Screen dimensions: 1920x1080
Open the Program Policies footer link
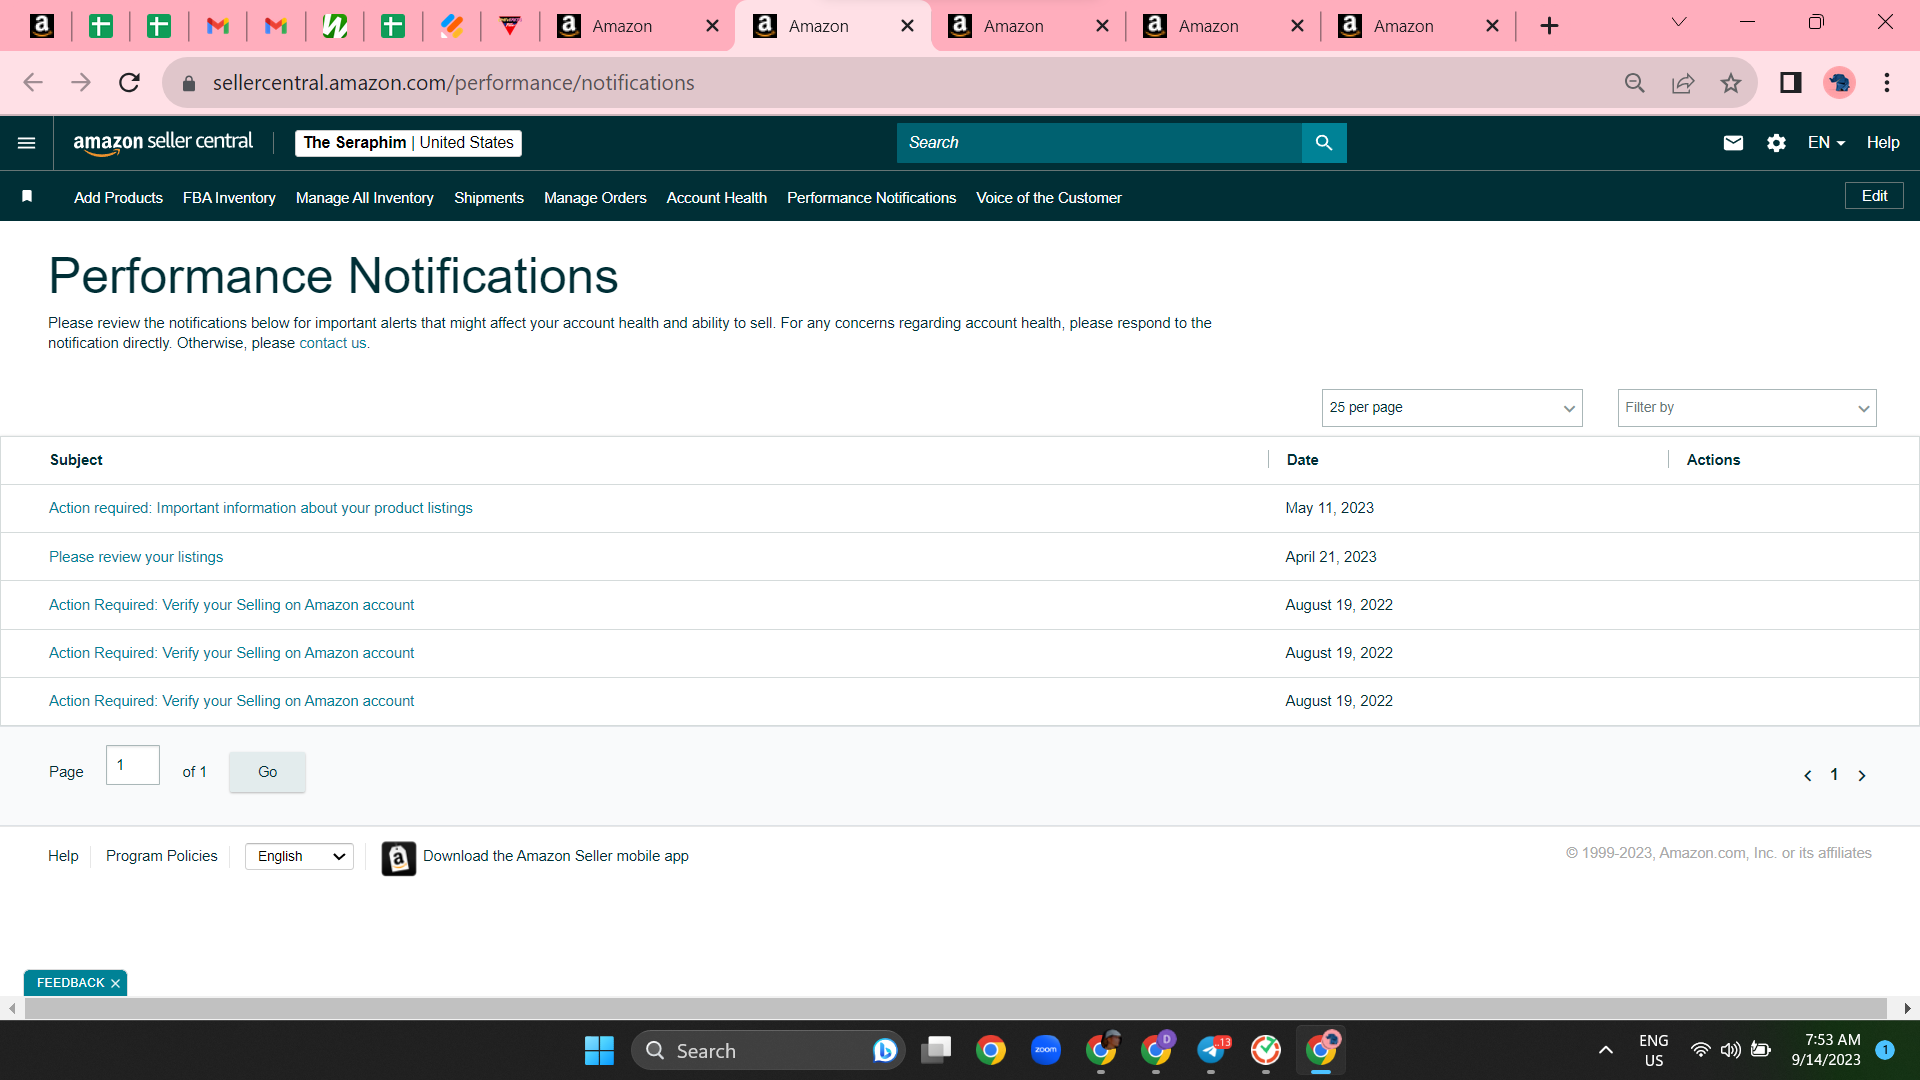pyautogui.click(x=162, y=856)
